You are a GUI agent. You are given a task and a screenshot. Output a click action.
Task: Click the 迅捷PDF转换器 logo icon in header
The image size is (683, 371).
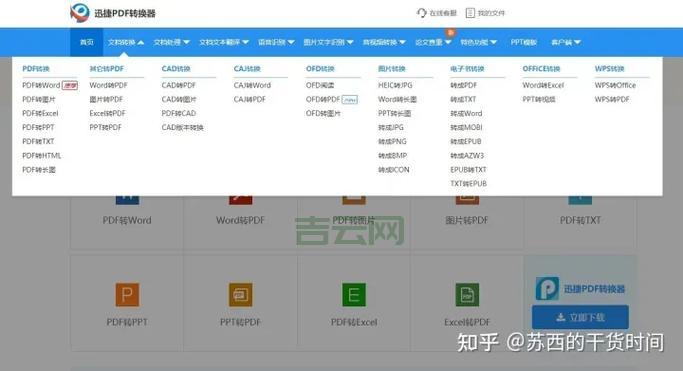pos(80,13)
